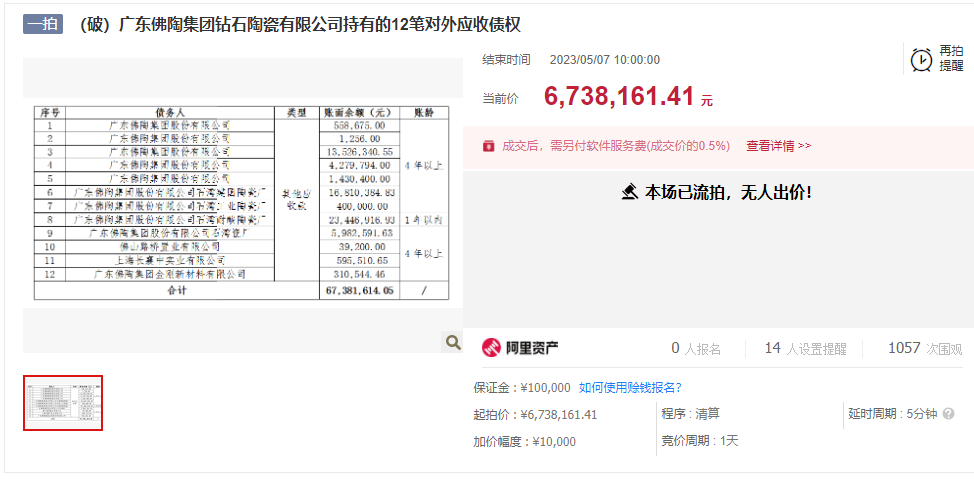Click the 起拍价 ¥6,738,161.41 text
Image resolution: width=974 pixels, height=479 pixels.
point(535,414)
